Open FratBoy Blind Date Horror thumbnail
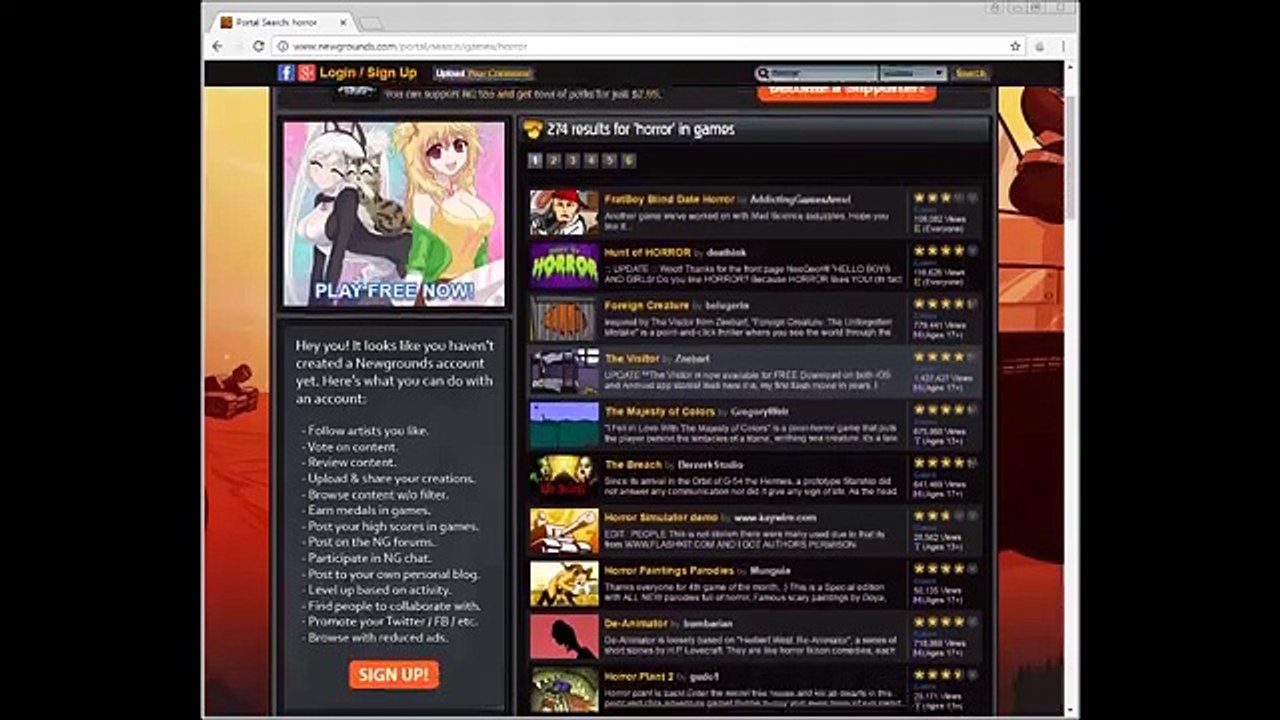The height and width of the screenshot is (720, 1280). point(564,212)
